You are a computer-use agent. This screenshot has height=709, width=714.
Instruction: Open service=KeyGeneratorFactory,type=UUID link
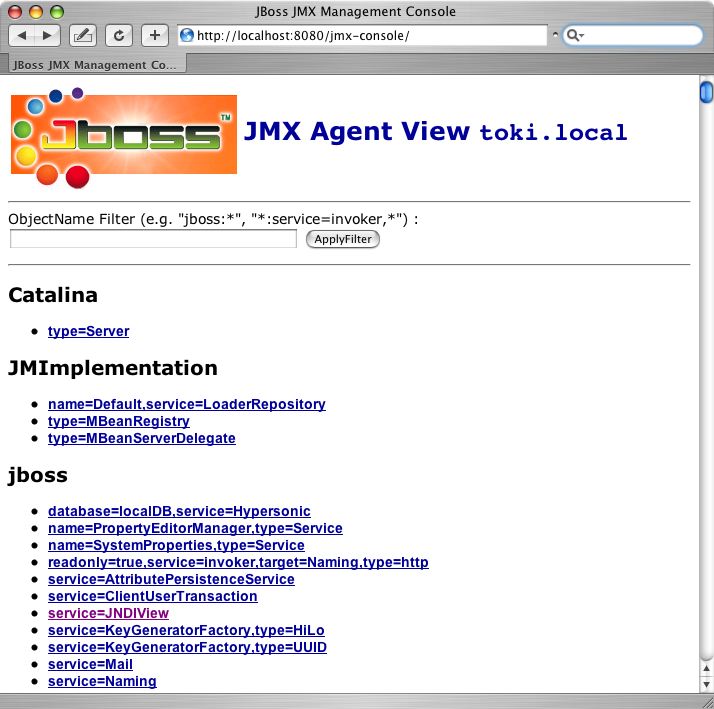pos(187,647)
